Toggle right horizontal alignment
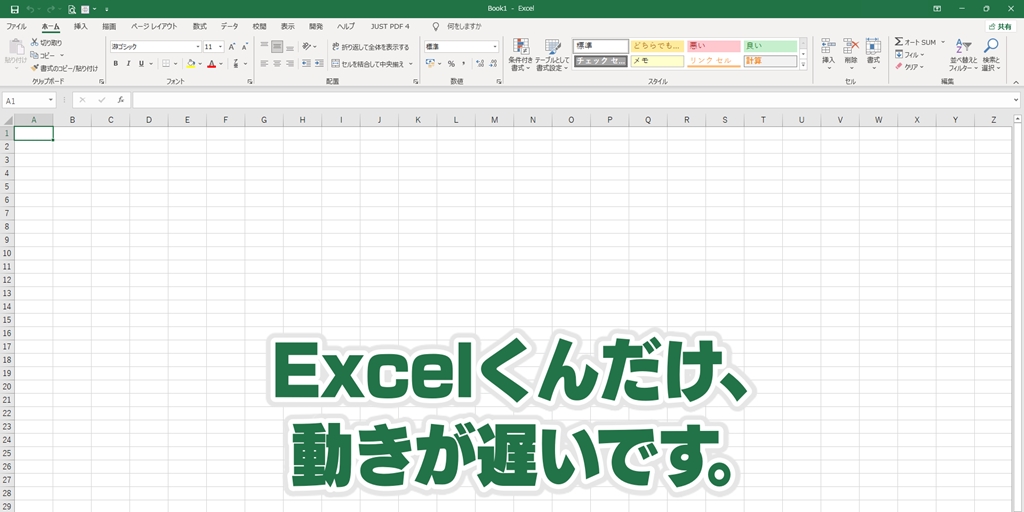Image resolution: width=1024 pixels, height=512 pixels. click(x=289, y=63)
